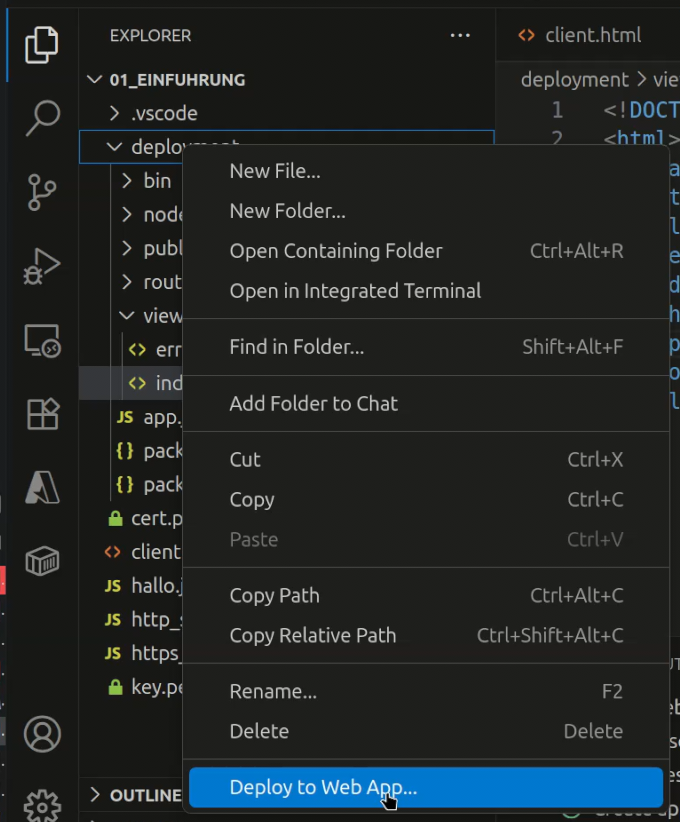Select New File... in context menu
Image resolution: width=680 pixels, height=822 pixels.
(275, 171)
